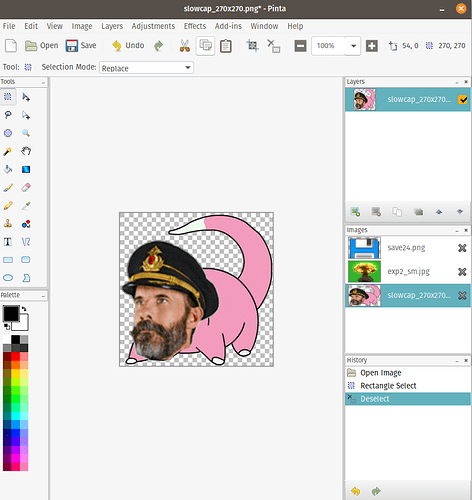Open the Effects menu

coord(195,26)
